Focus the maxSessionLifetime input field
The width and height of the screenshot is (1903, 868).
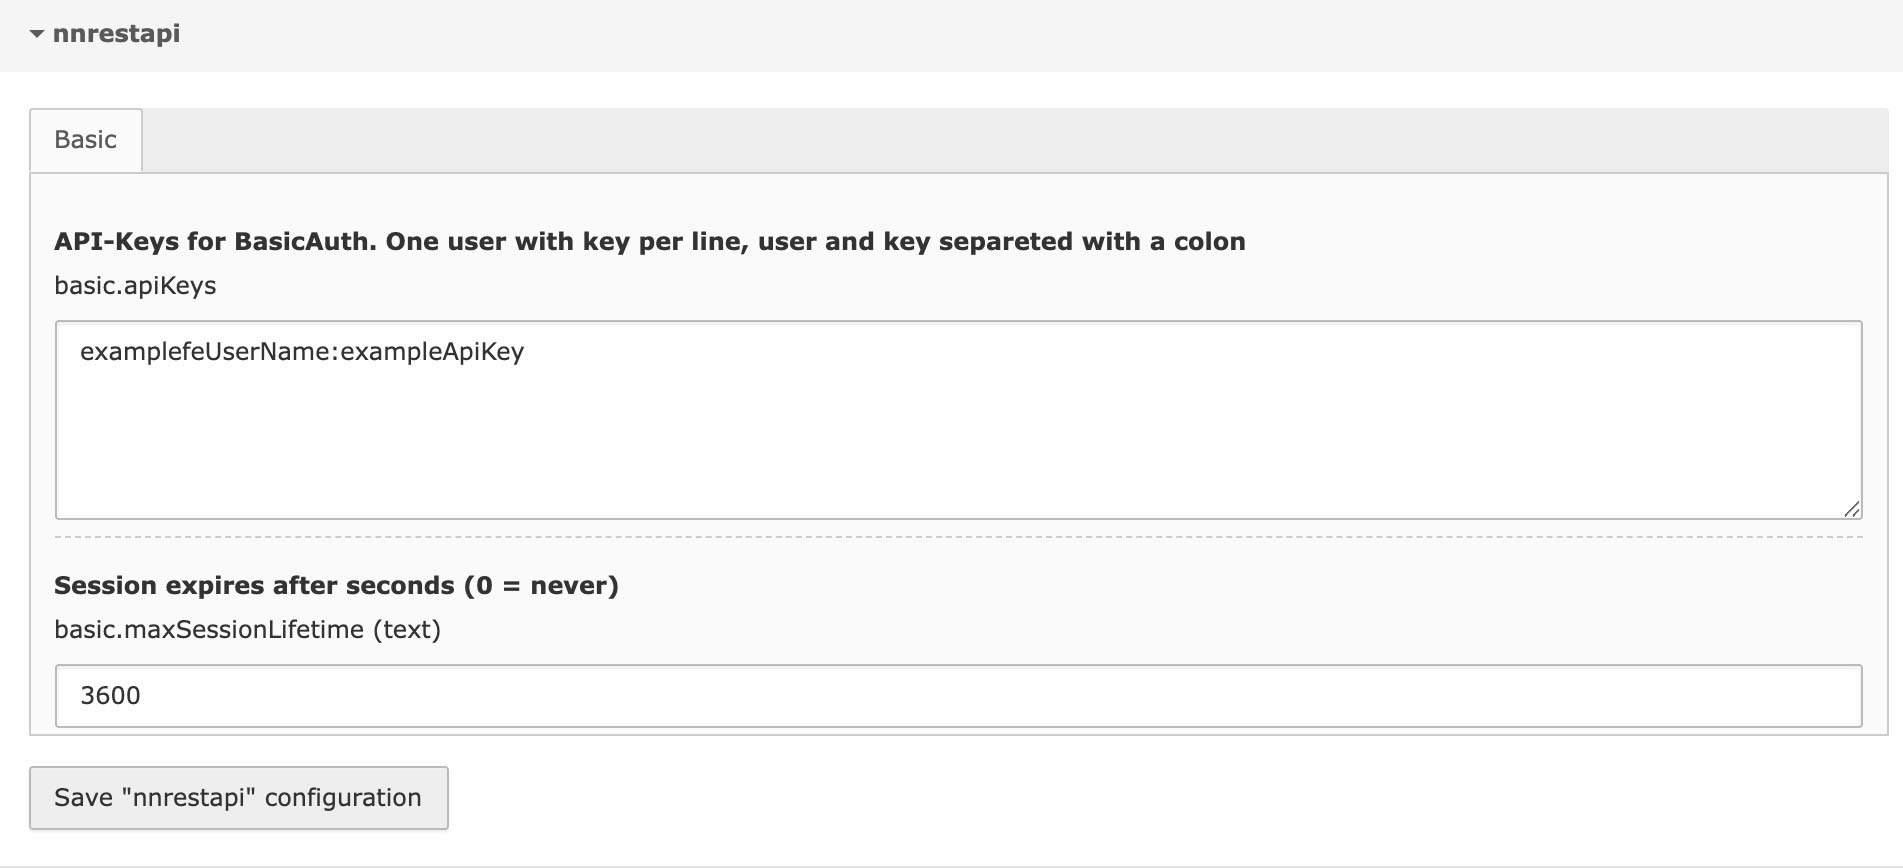click(x=958, y=696)
